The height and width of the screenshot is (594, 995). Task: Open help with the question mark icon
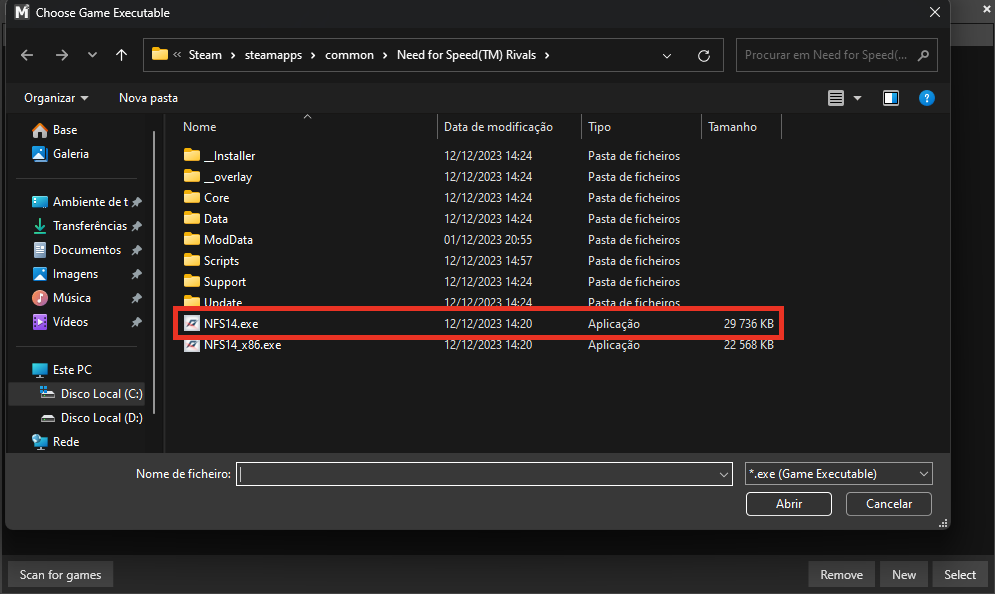926,98
